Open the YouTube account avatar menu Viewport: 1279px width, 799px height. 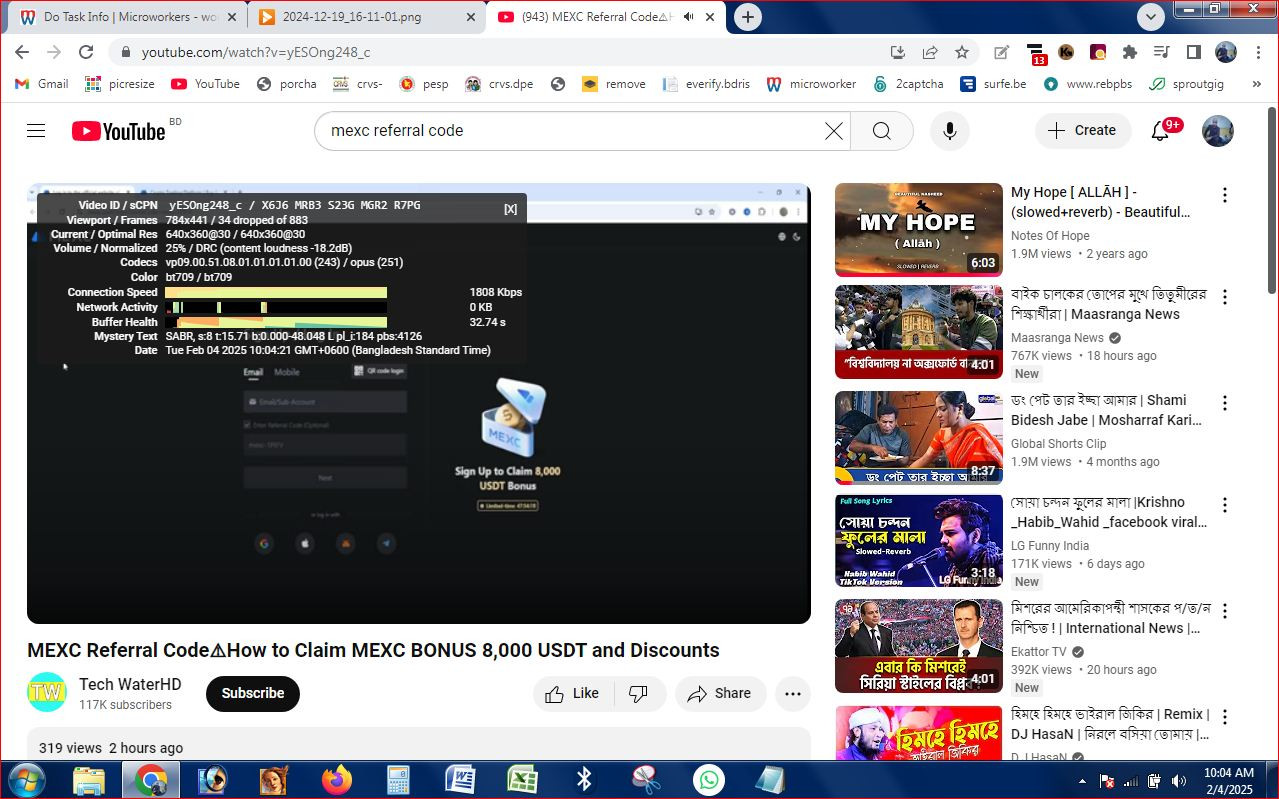(x=1217, y=131)
